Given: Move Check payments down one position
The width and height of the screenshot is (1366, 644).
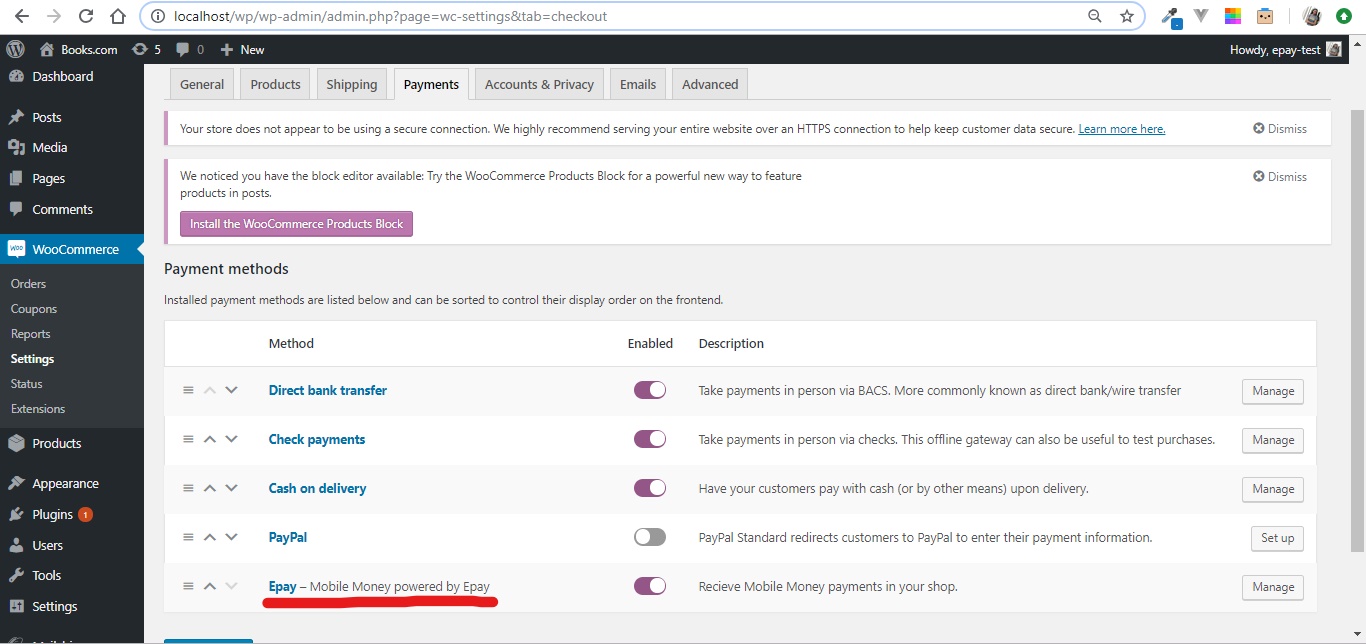Looking at the screenshot, I should click(231, 439).
